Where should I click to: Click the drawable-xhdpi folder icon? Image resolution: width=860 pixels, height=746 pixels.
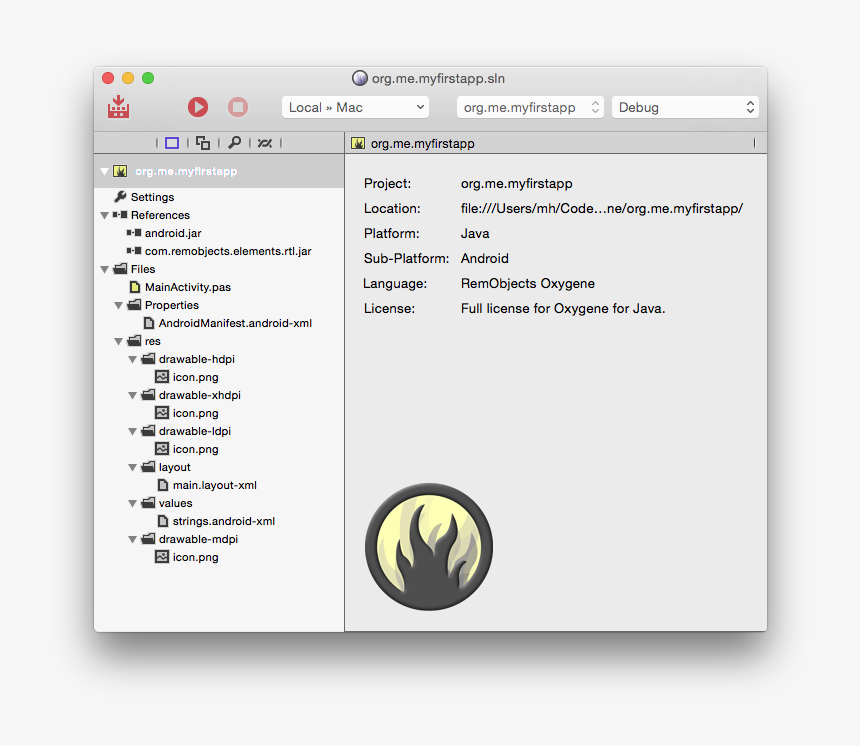pos(149,395)
